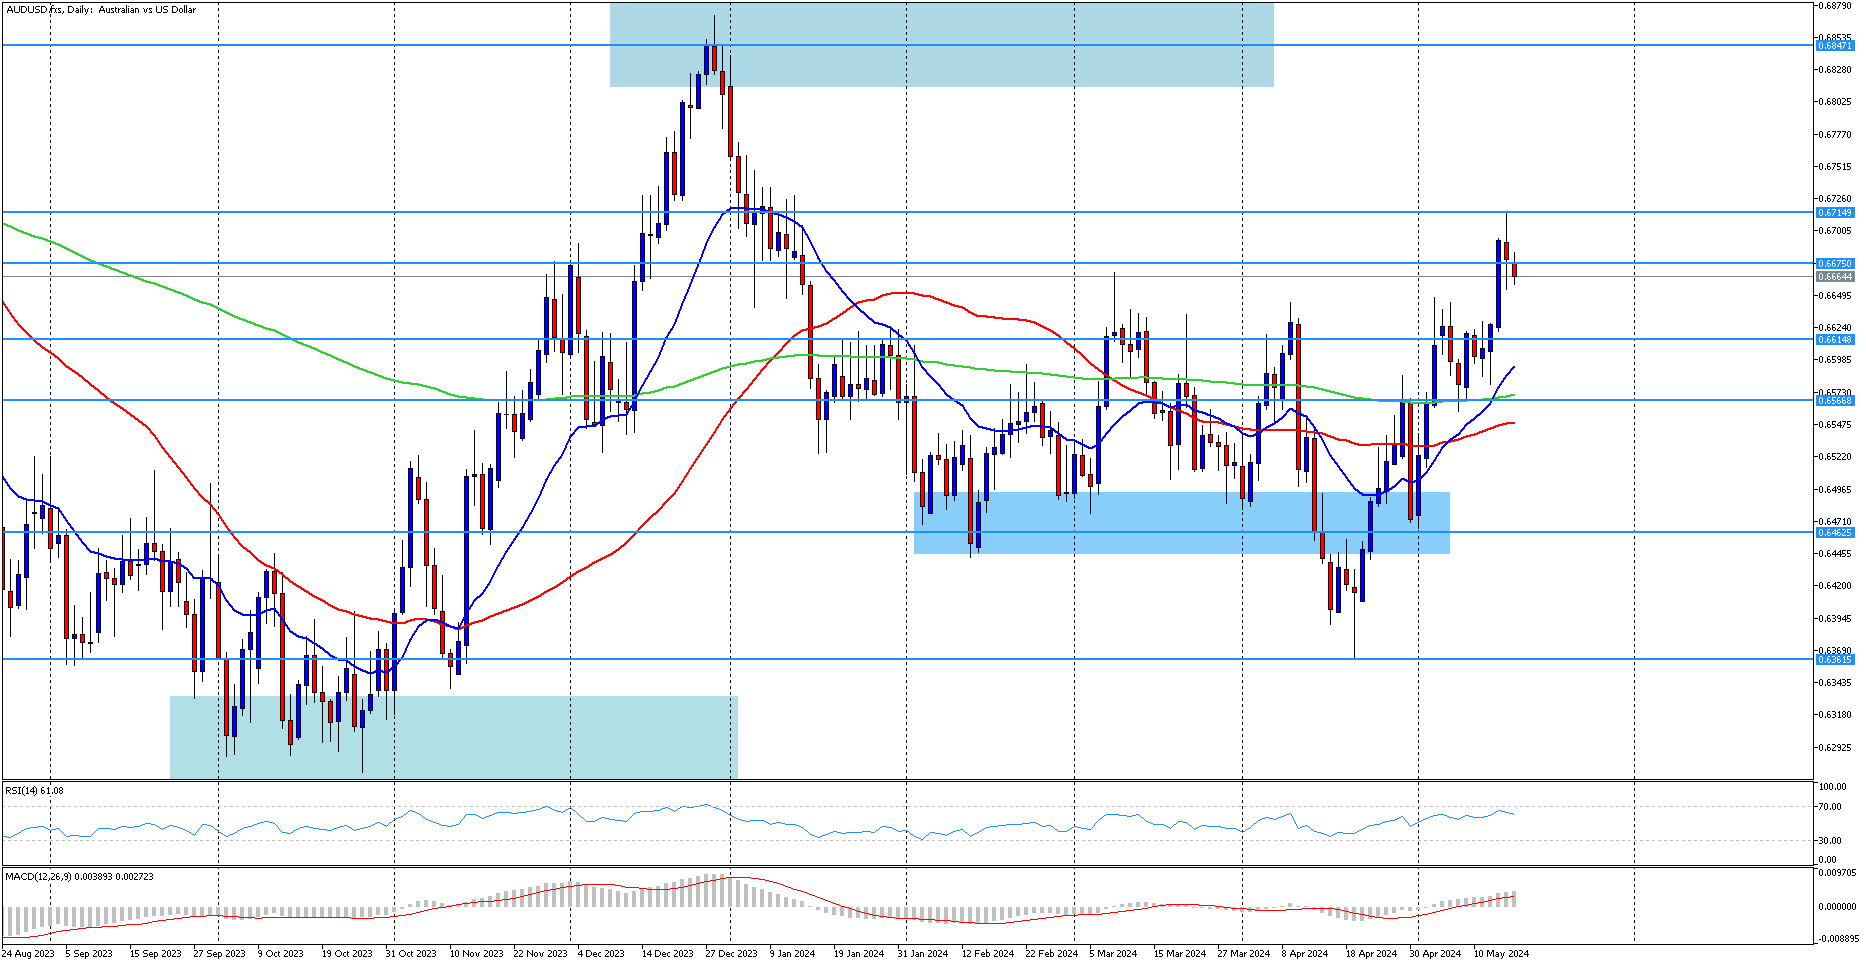
Task: Click the 0.64965 price scale value
Action: pos(1835,489)
